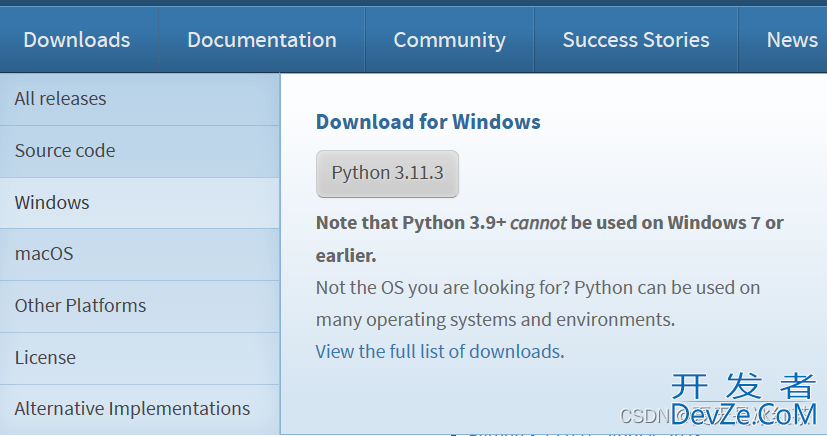This screenshot has width=827, height=436.
Task: Click 'Not the OS you are looking for?' text
Action: pyautogui.click(x=443, y=288)
